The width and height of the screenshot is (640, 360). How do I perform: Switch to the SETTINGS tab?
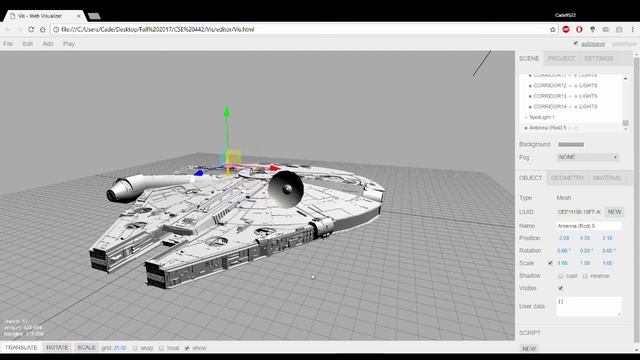598,58
